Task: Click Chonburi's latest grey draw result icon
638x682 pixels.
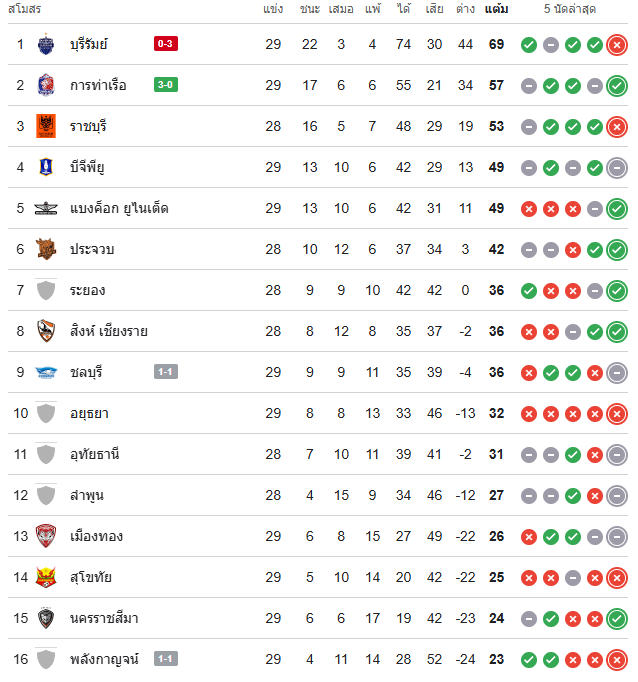Action: [x=617, y=373]
